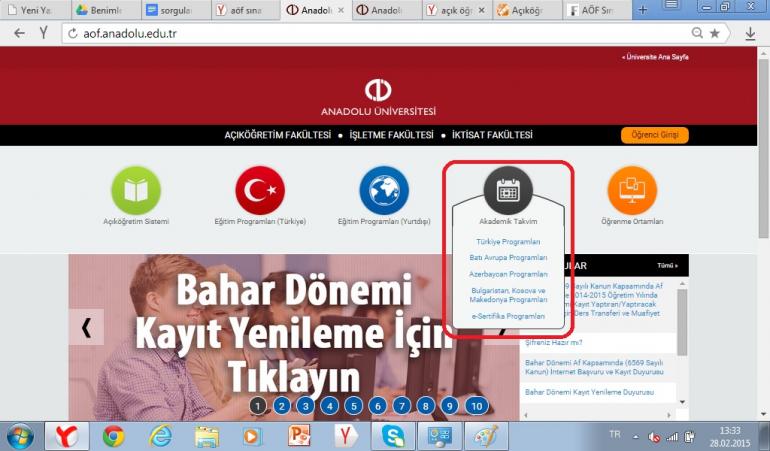Bookmark page with the star icon

pos(715,33)
